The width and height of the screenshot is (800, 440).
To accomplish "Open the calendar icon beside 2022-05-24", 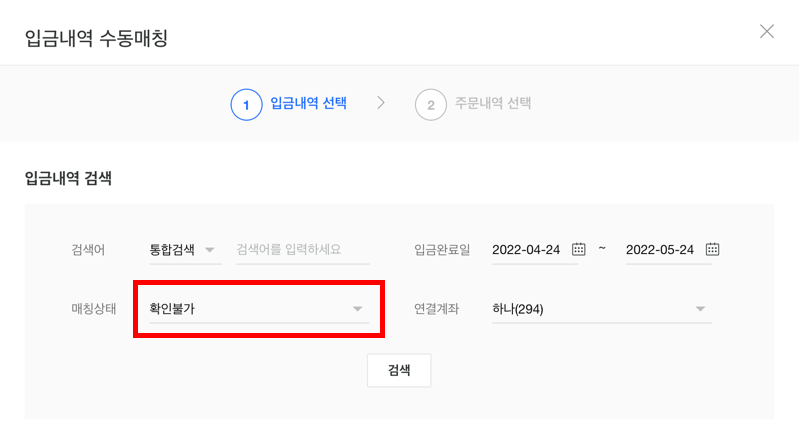I will pos(712,249).
